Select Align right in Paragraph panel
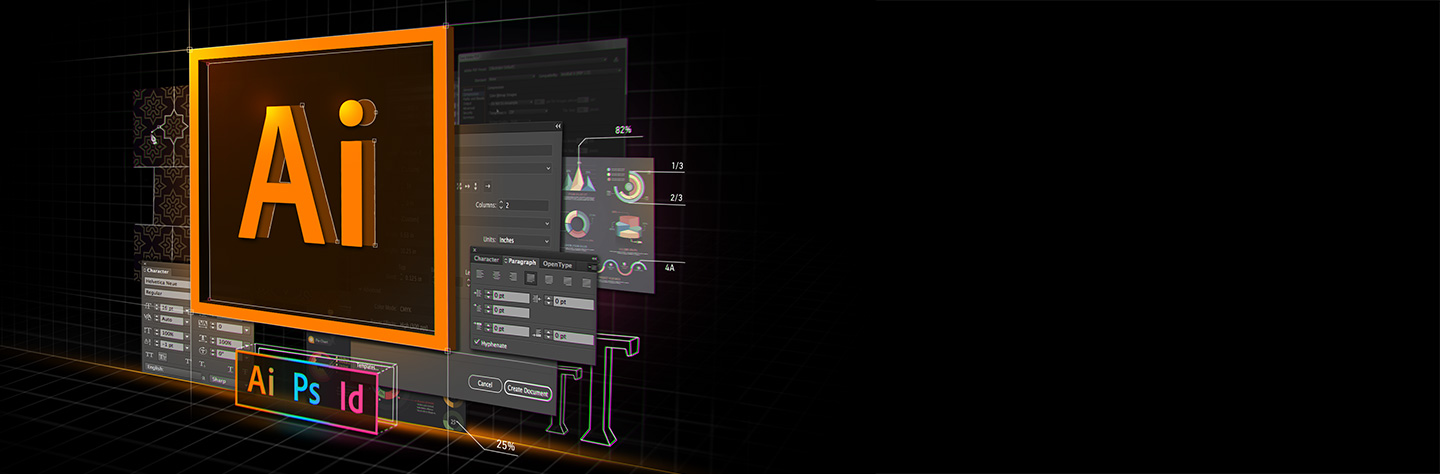The image size is (1440, 474). 513,277
